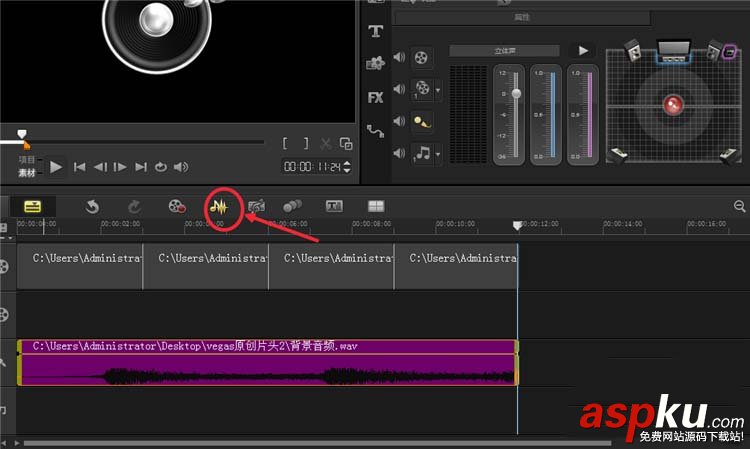
Task: Click the purple subwoofer channel slider
Action: 589,115
